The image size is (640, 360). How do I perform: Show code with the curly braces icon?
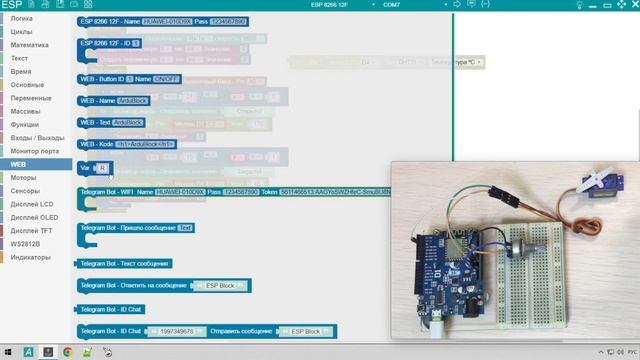(485, 4)
